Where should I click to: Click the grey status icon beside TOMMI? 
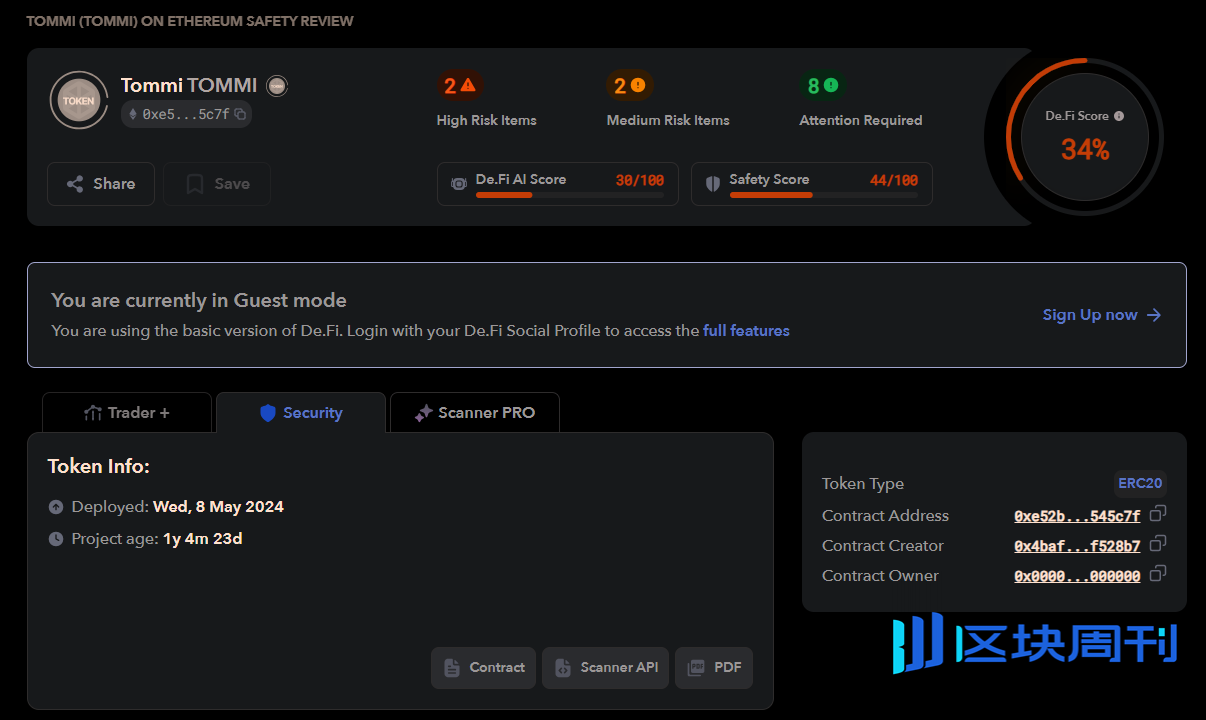coord(277,86)
